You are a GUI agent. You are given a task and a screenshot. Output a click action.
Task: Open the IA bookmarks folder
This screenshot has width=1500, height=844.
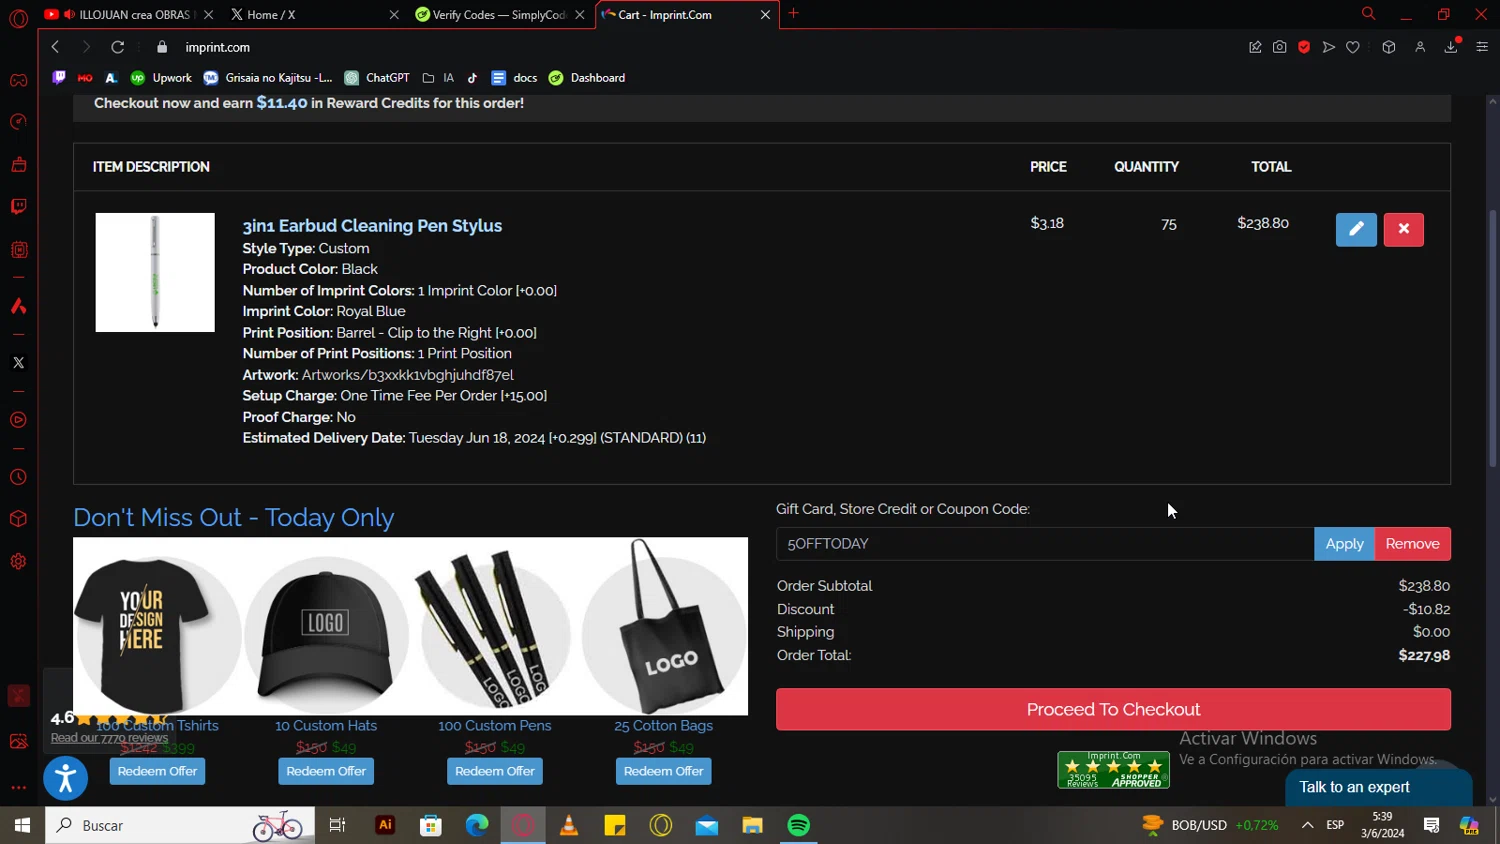tap(438, 78)
